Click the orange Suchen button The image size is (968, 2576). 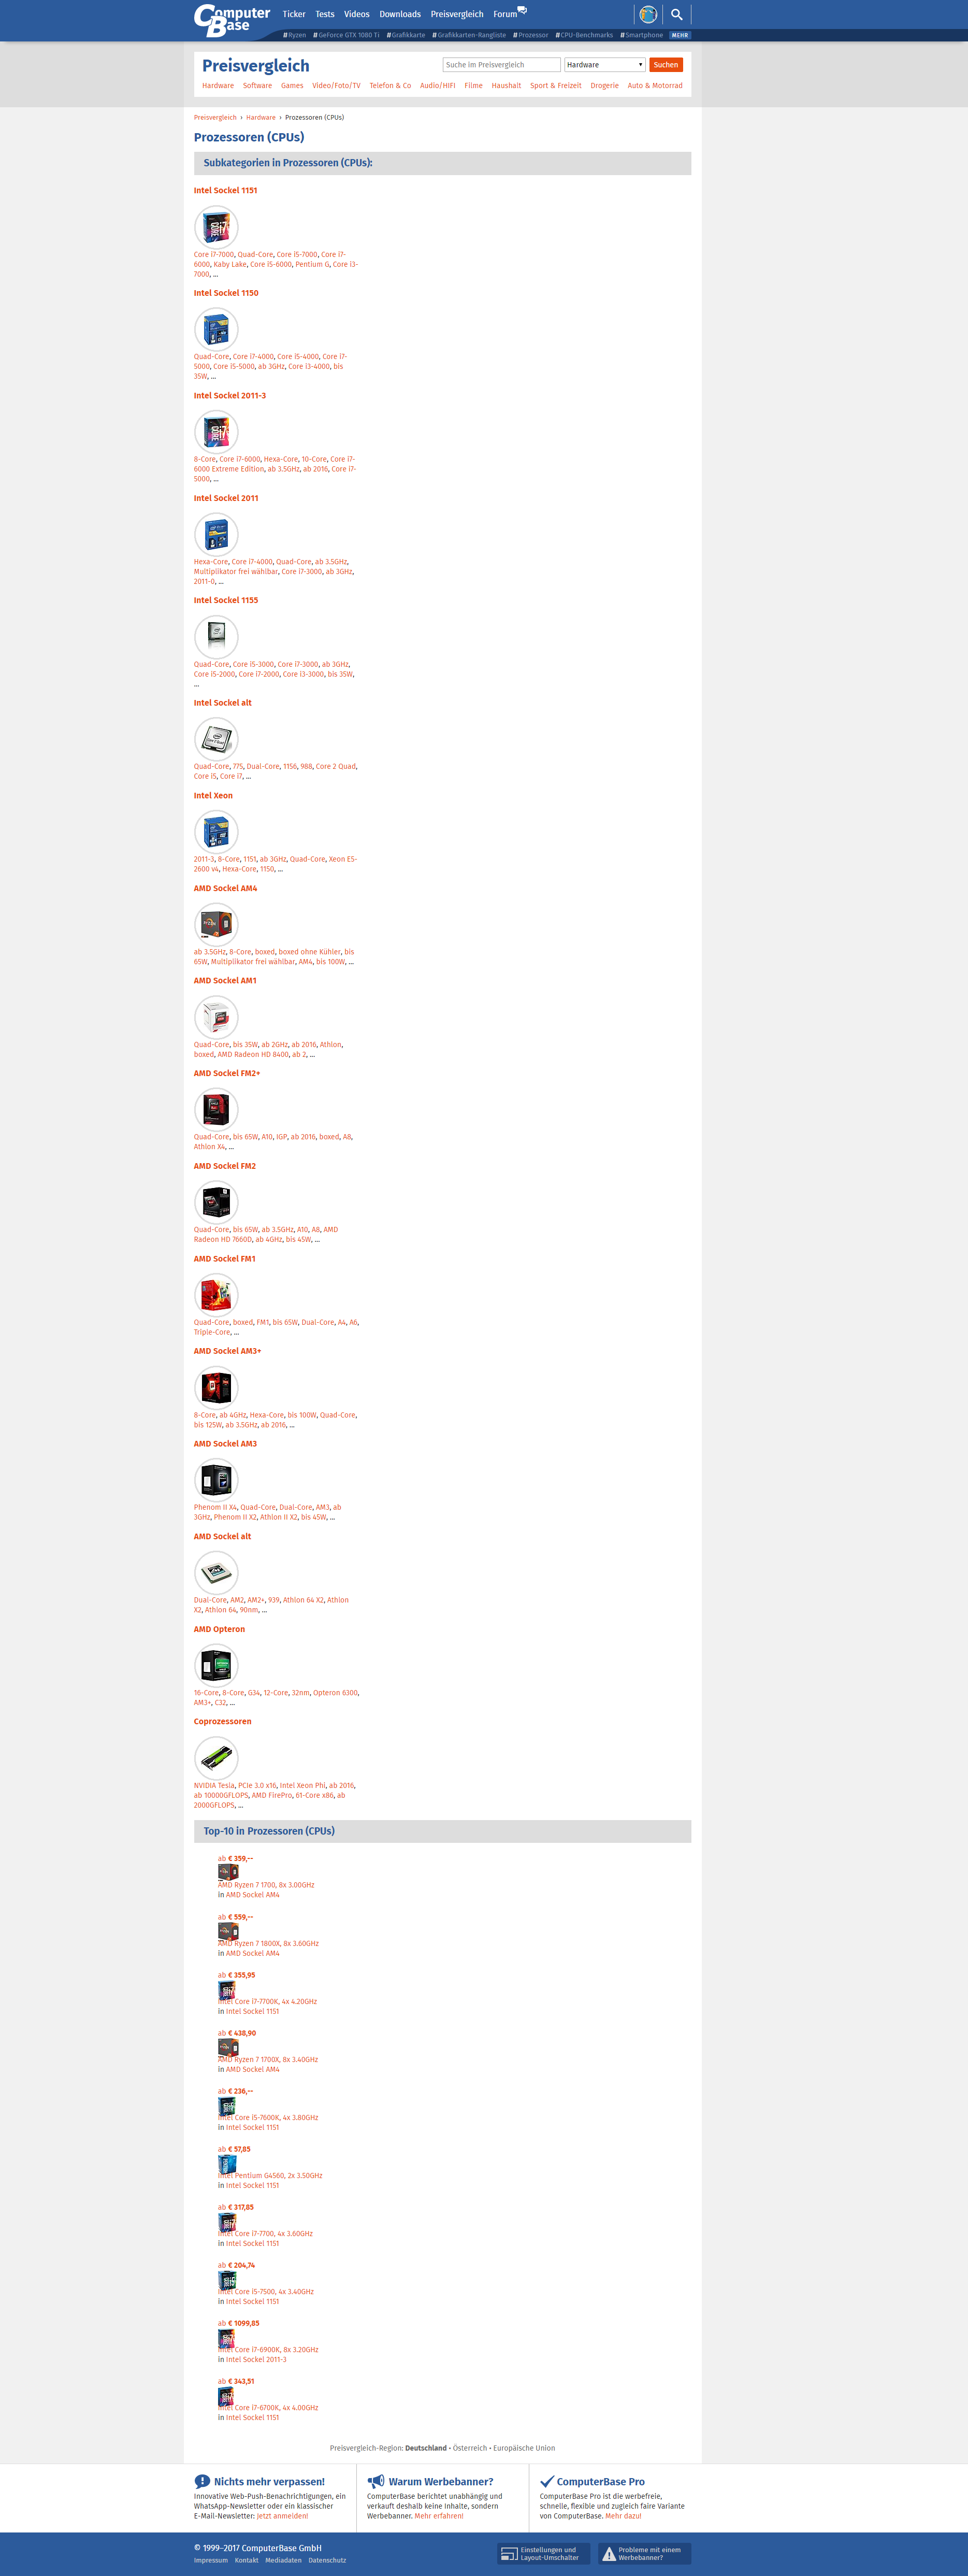coord(666,65)
